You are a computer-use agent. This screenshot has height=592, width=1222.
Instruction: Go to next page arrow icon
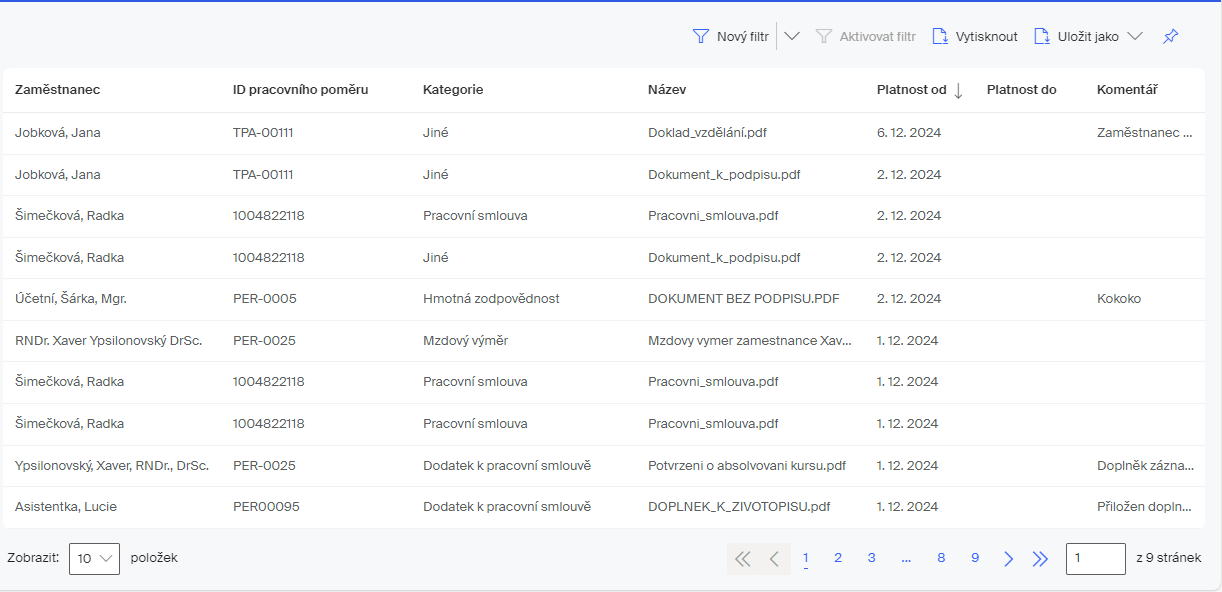coord(1008,559)
